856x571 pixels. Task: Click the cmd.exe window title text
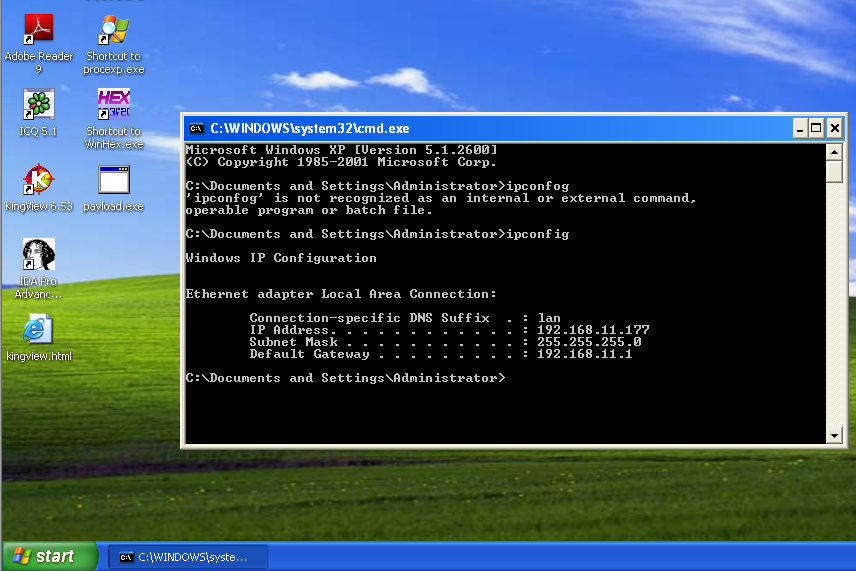coord(310,128)
